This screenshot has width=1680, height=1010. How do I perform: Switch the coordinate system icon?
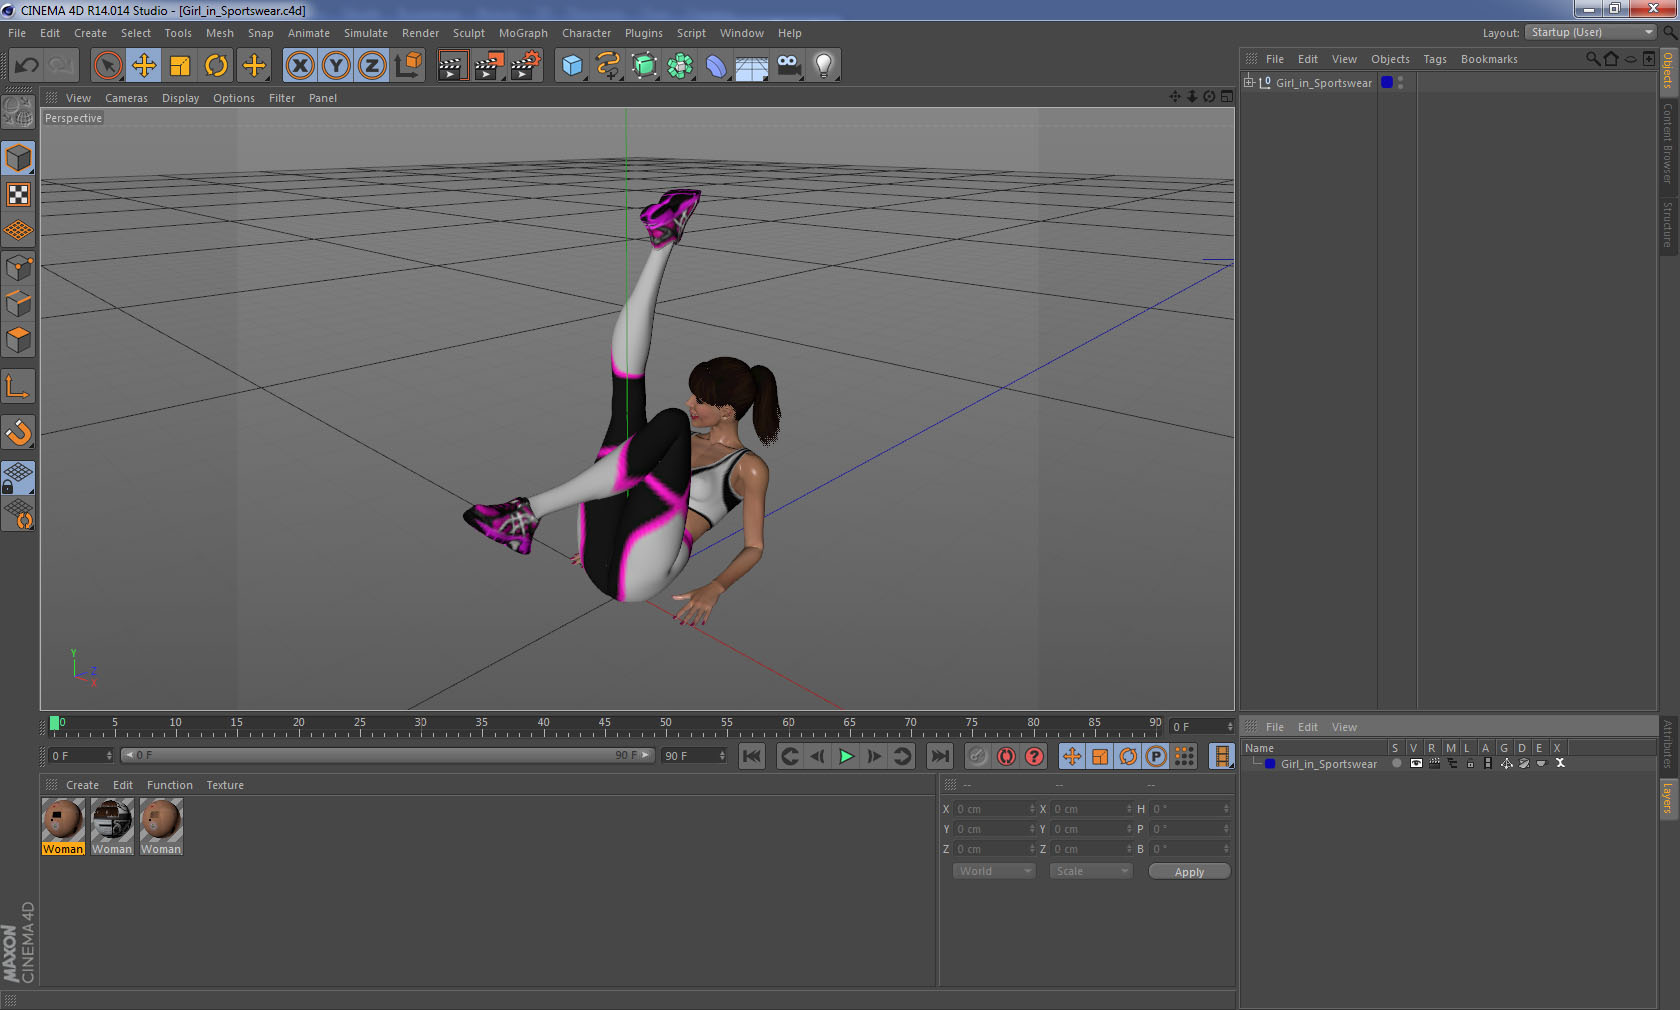click(408, 66)
